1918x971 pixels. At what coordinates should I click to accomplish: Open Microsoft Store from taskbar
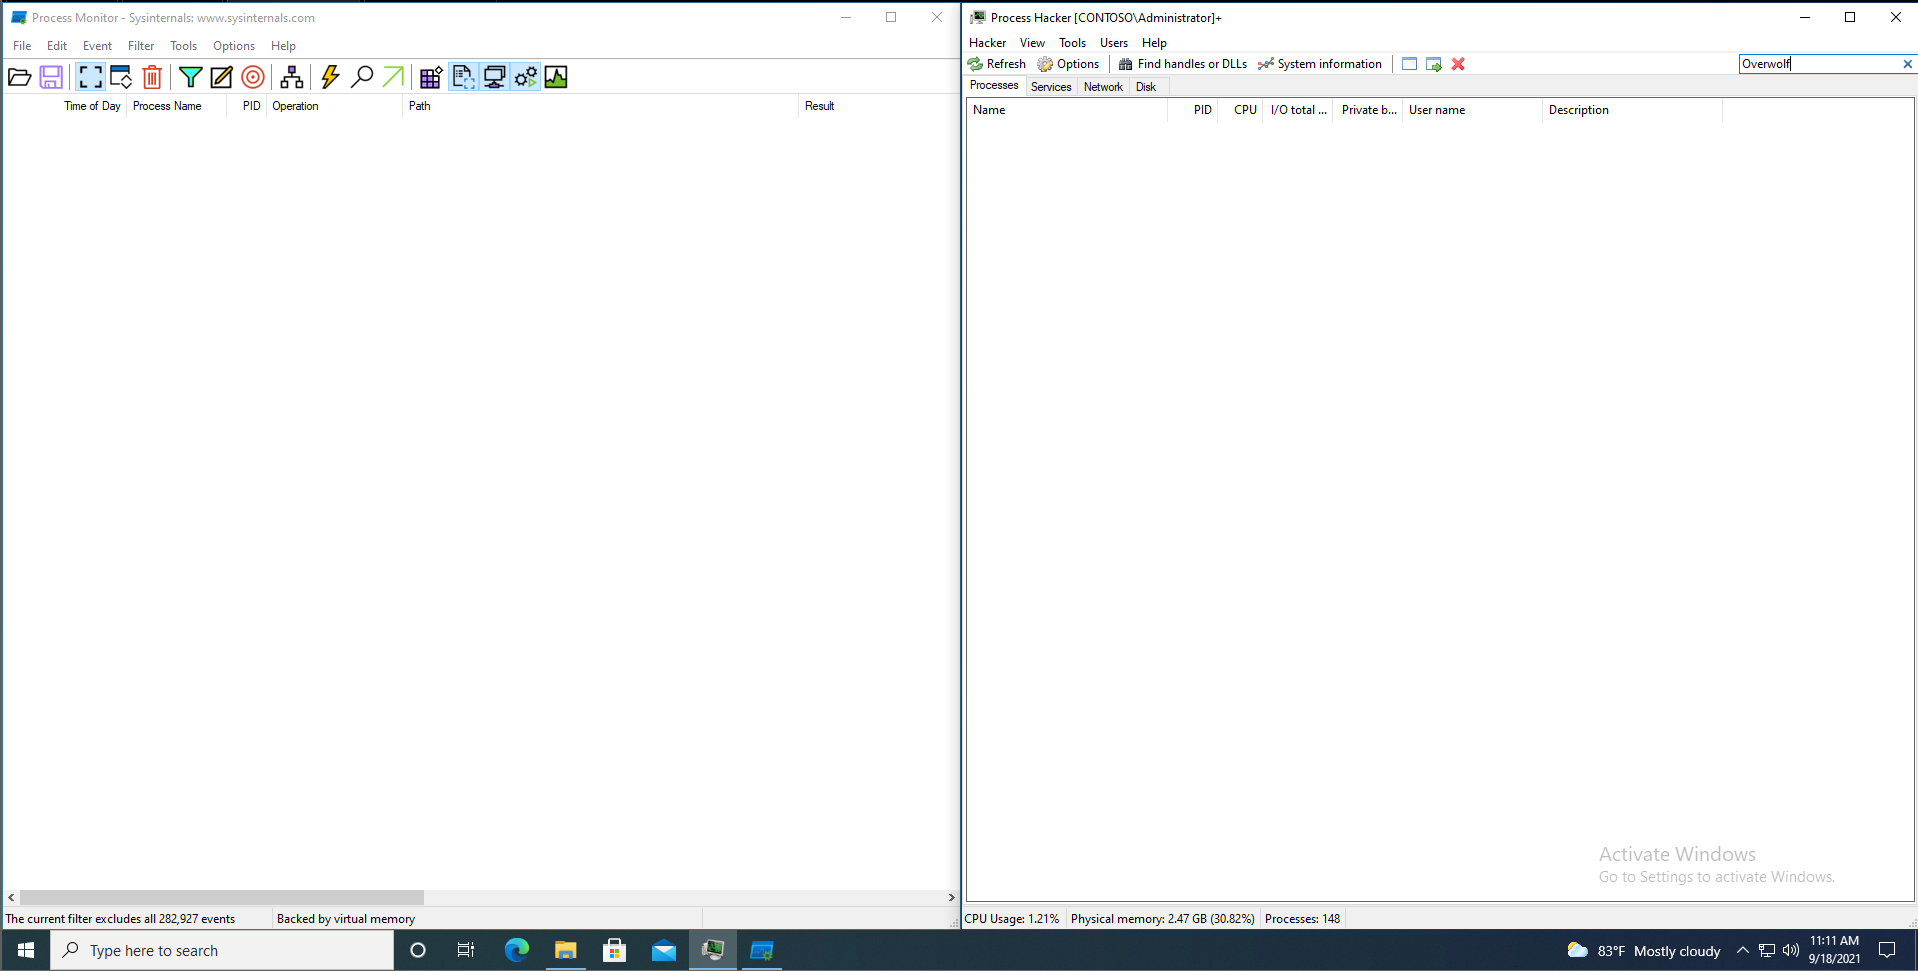[614, 950]
